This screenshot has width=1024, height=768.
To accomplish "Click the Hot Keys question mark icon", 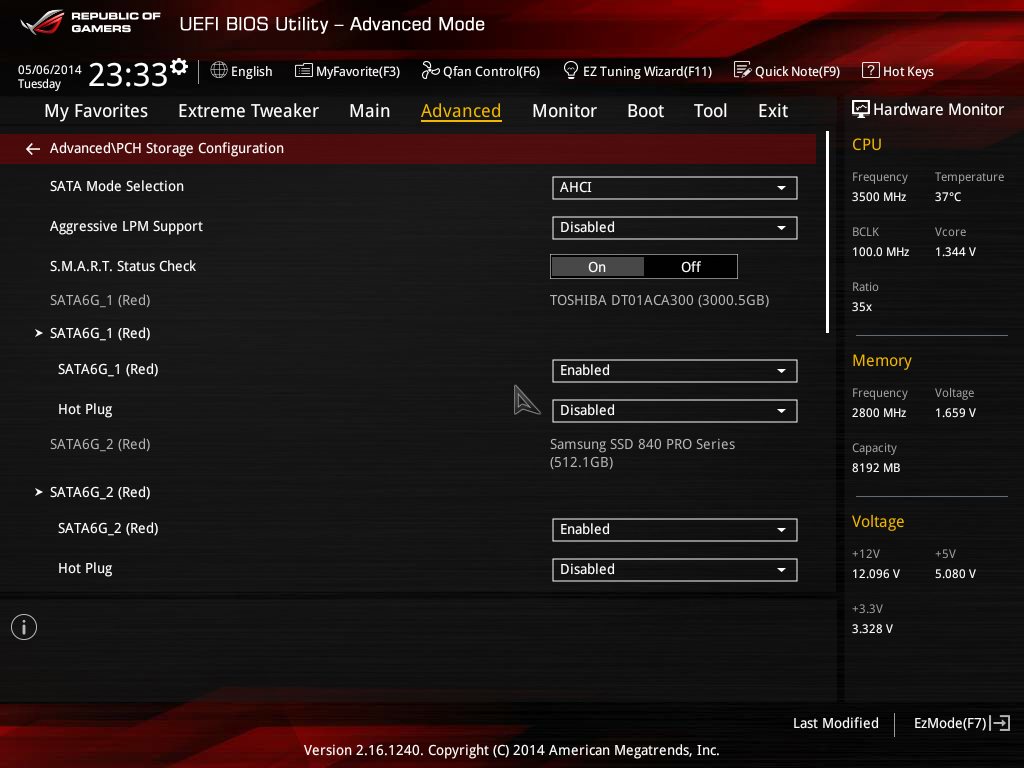I will [x=870, y=71].
